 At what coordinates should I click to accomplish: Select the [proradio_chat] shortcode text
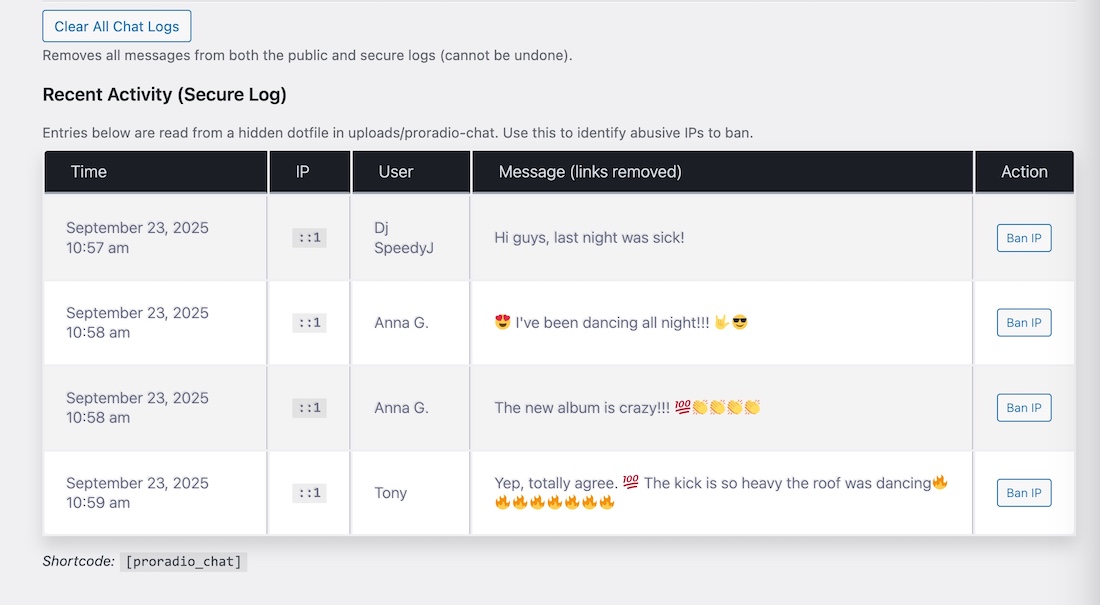click(183, 562)
